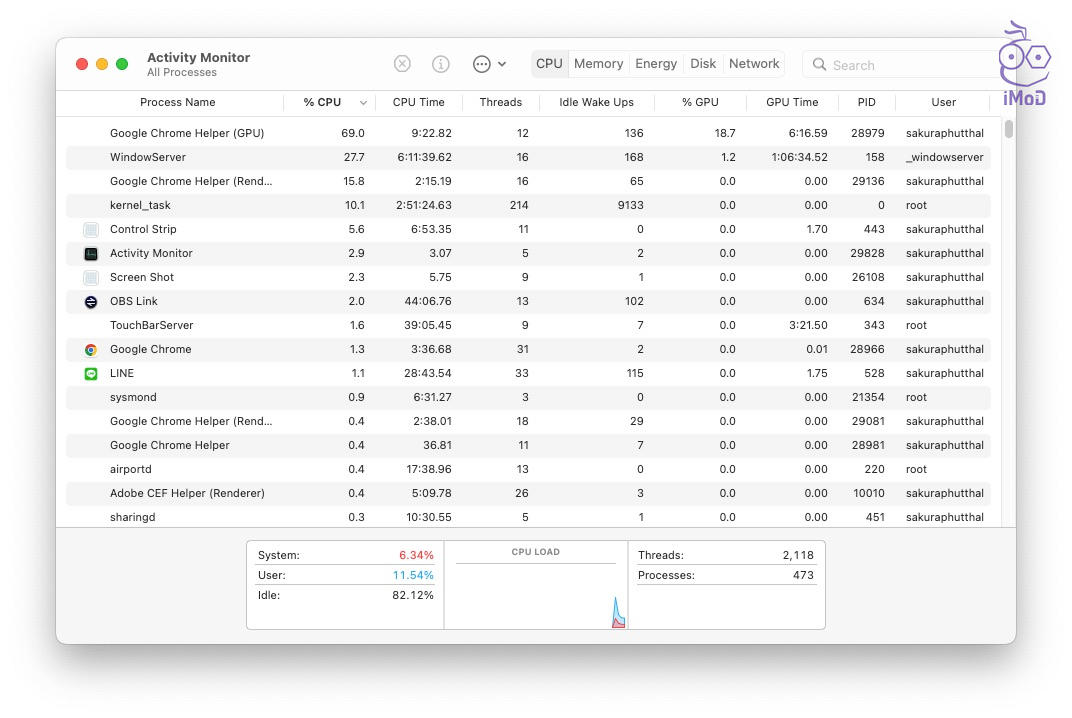The height and width of the screenshot is (718, 1072).
Task: Click into the Search field
Action: coord(900,65)
